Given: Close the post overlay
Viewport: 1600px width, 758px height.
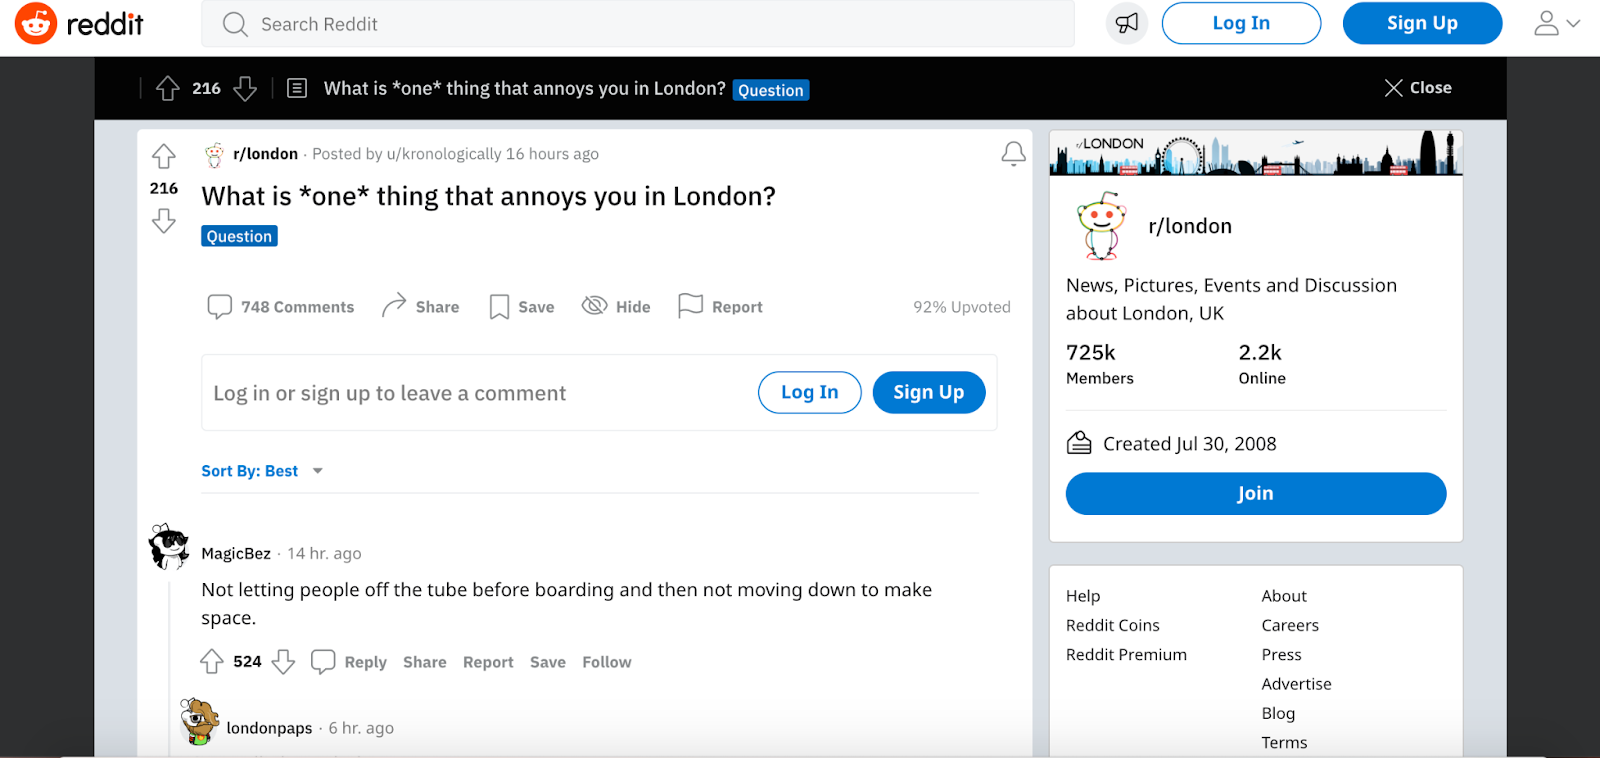Looking at the screenshot, I should (1418, 88).
